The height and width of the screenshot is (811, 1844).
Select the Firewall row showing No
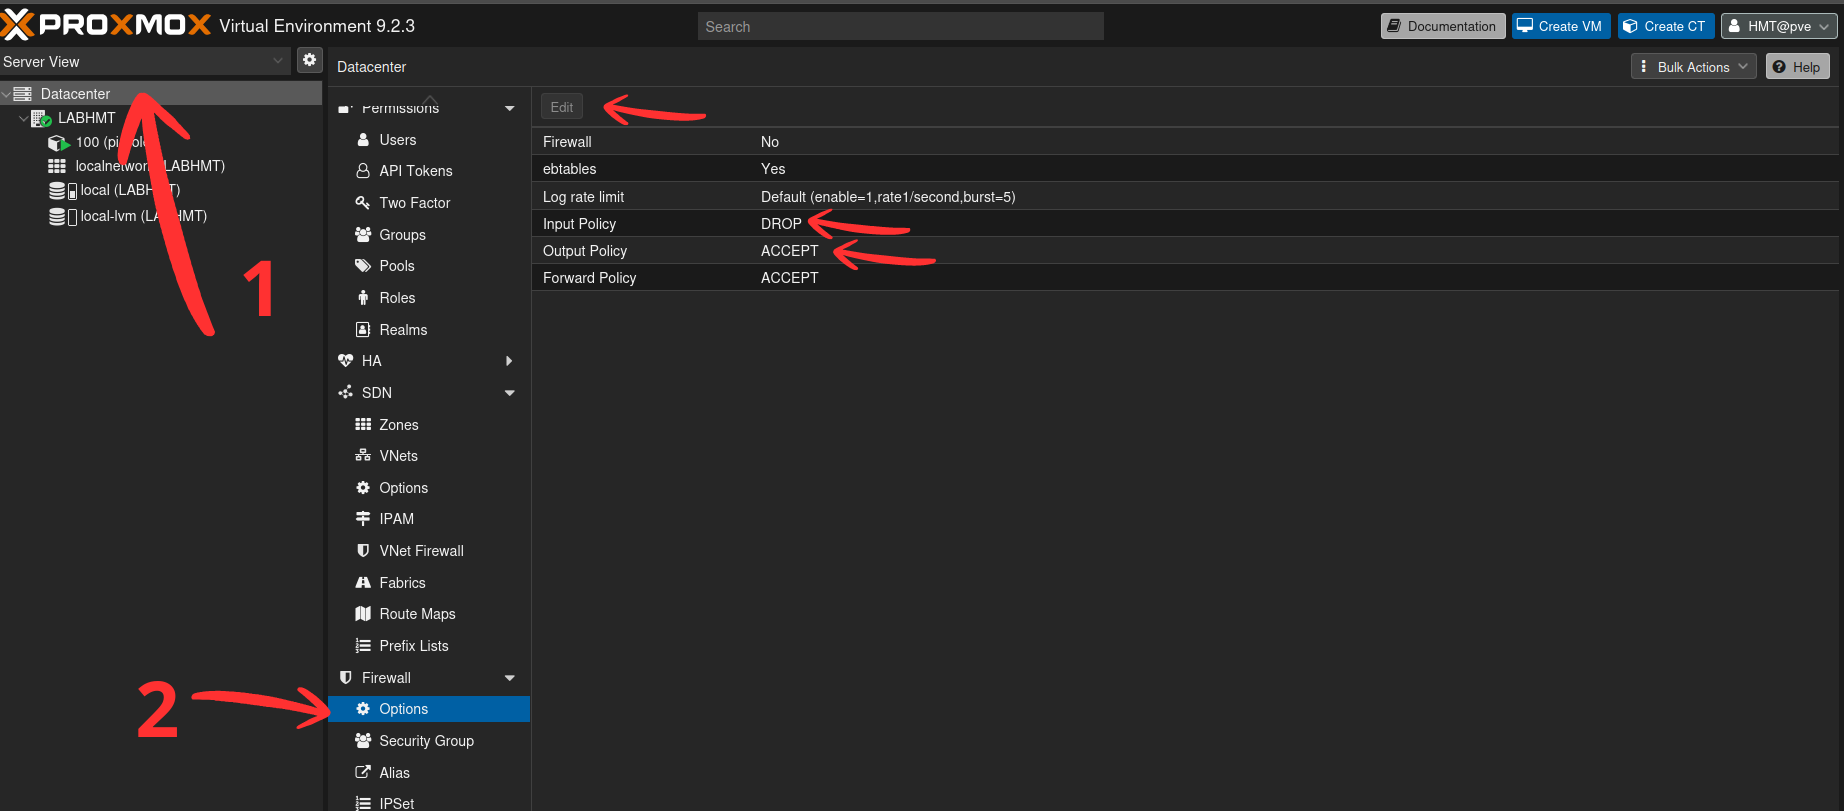(1185, 142)
